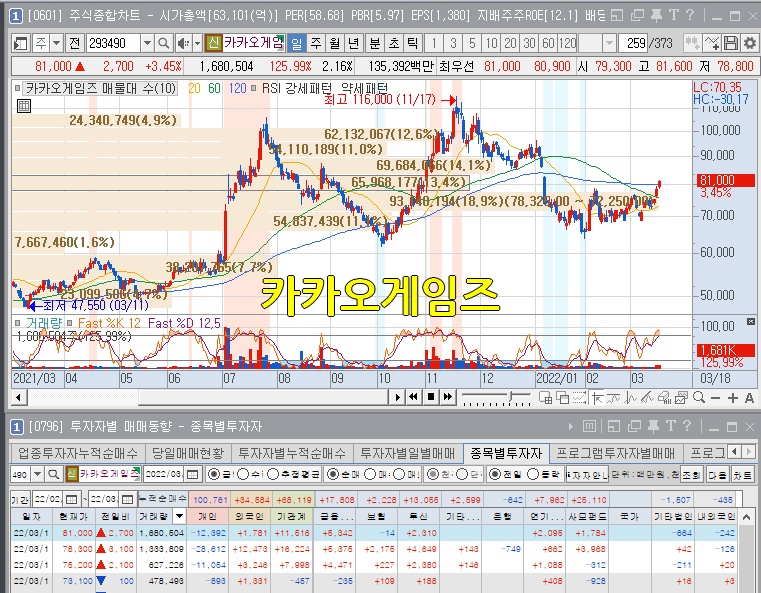Open the stock code 293490 dropdown
This screenshot has height=593, width=761.
pos(147,44)
